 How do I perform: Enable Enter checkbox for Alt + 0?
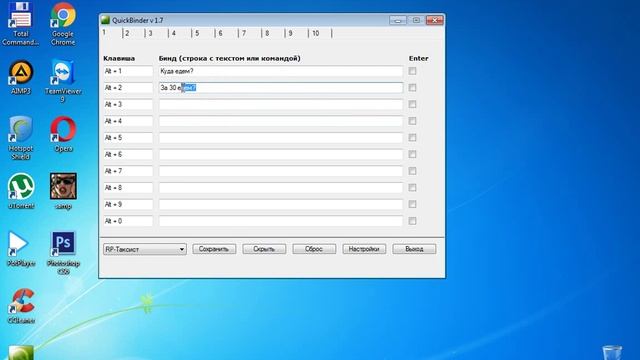tap(412, 221)
